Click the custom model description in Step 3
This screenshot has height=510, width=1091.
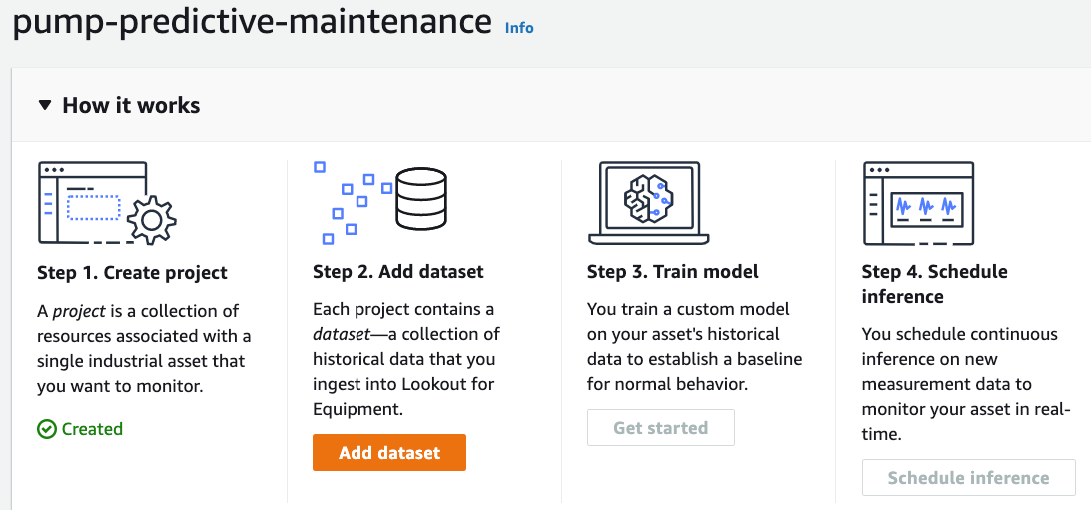(694, 346)
